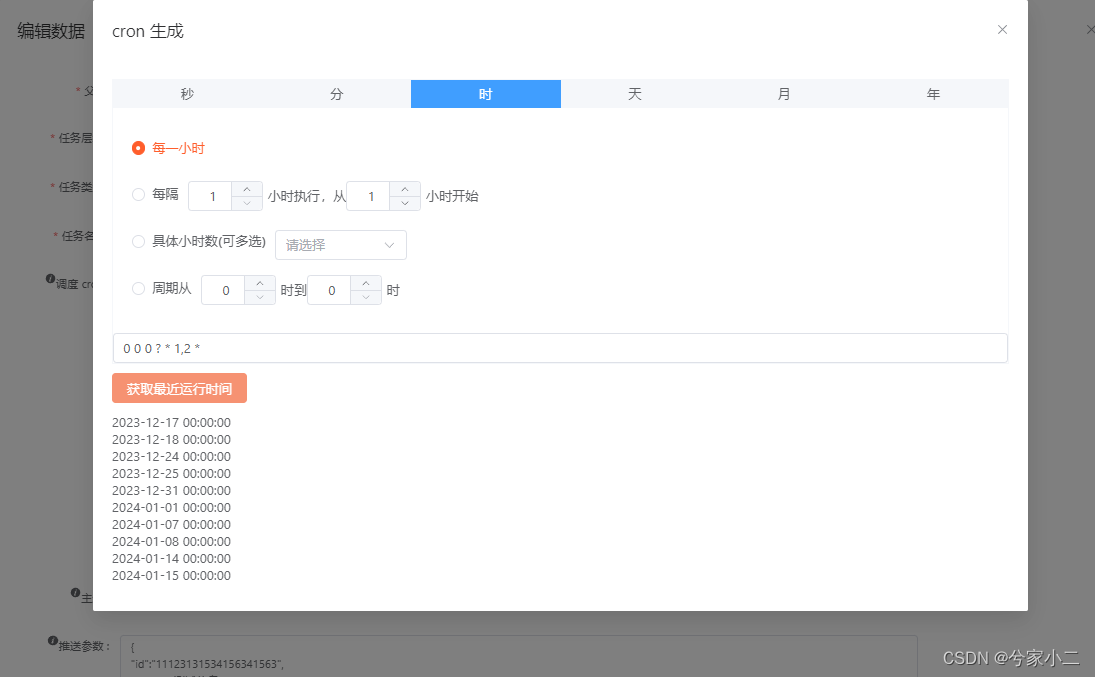Select the 每隔 interval execution option
This screenshot has width=1095, height=677.
click(138, 194)
